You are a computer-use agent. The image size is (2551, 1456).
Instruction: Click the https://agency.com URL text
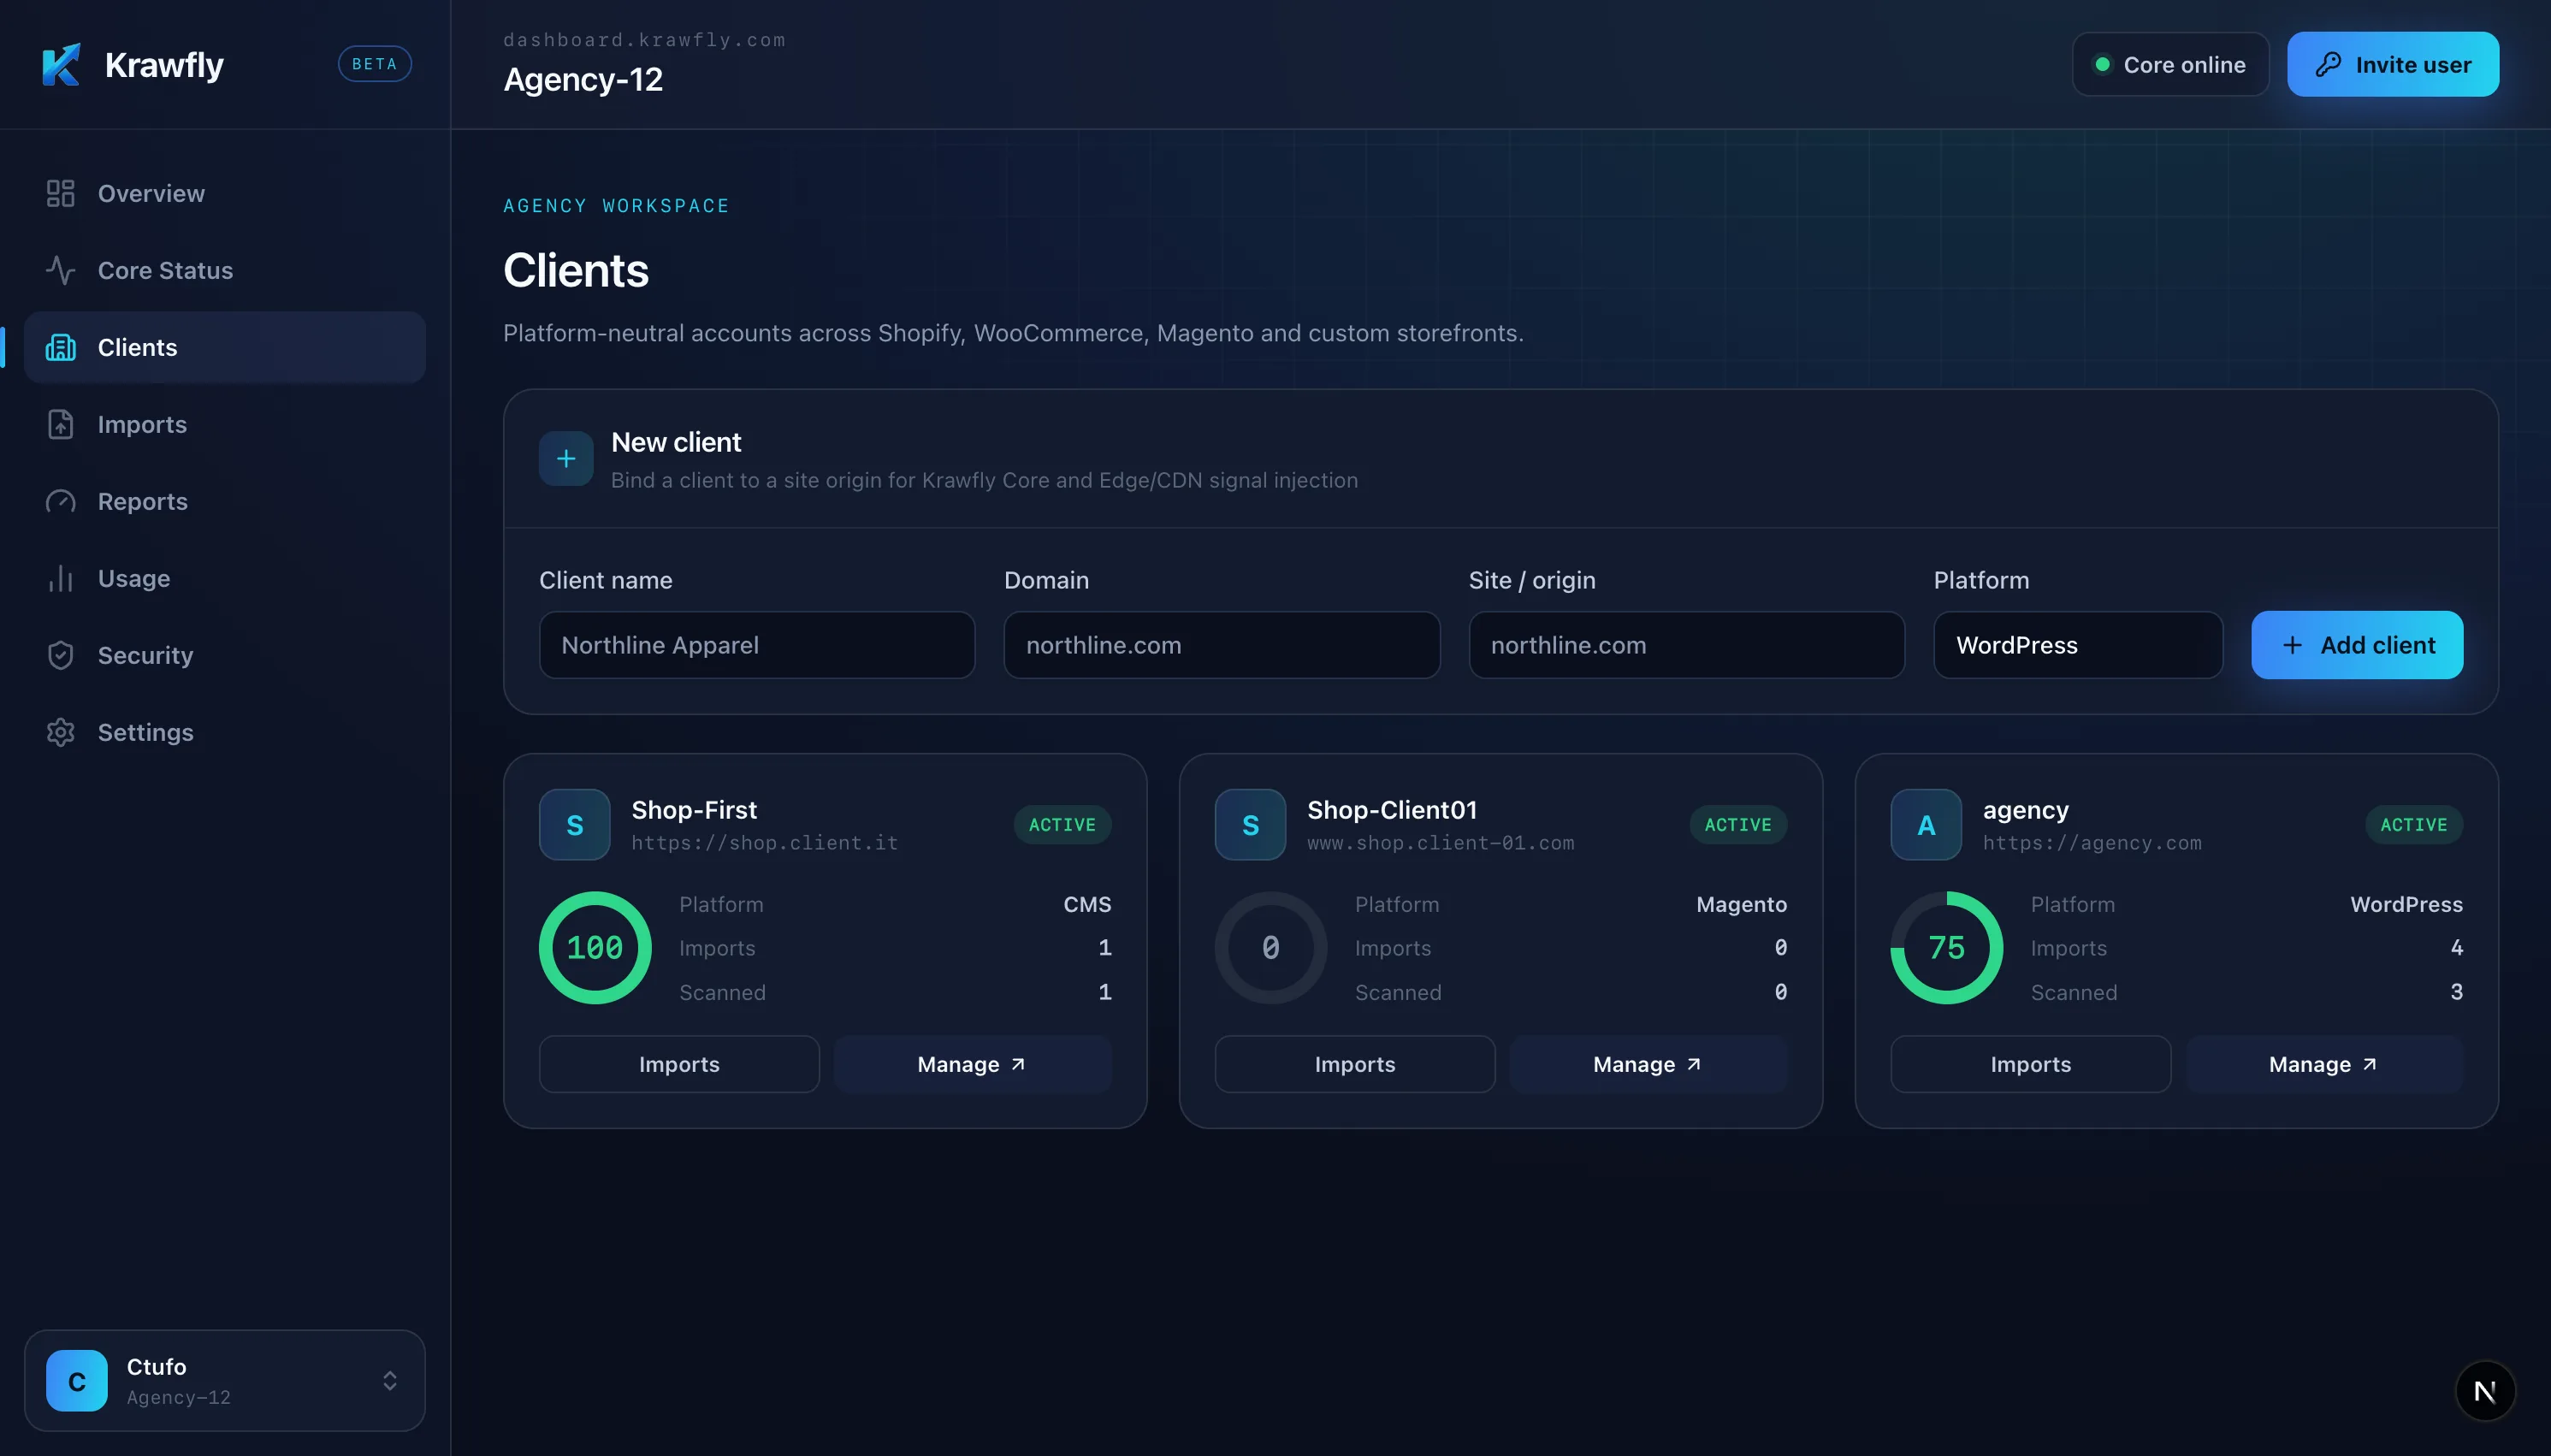pyautogui.click(x=2092, y=843)
